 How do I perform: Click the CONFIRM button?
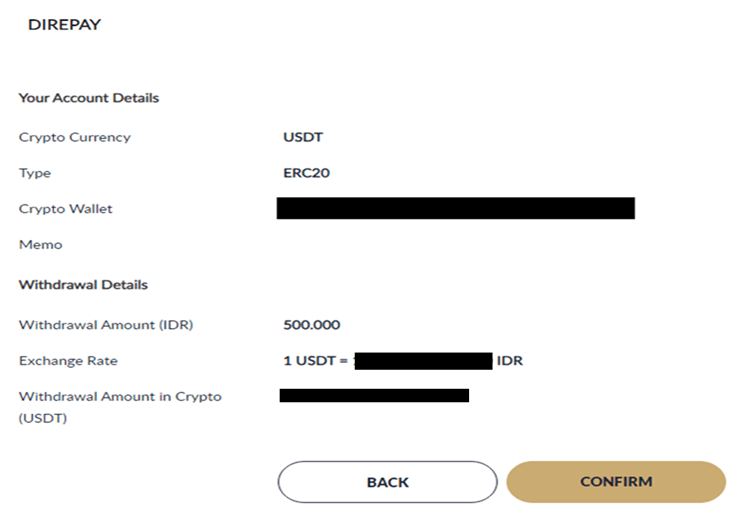tap(616, 482)
